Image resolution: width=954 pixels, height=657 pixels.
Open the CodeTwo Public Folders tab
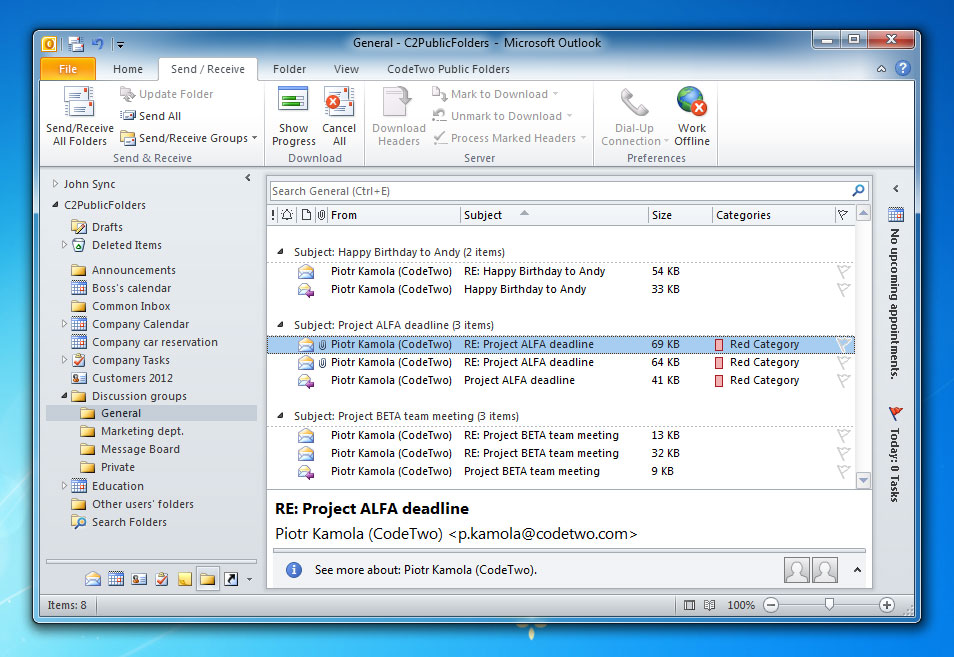[x=448, y=69]
